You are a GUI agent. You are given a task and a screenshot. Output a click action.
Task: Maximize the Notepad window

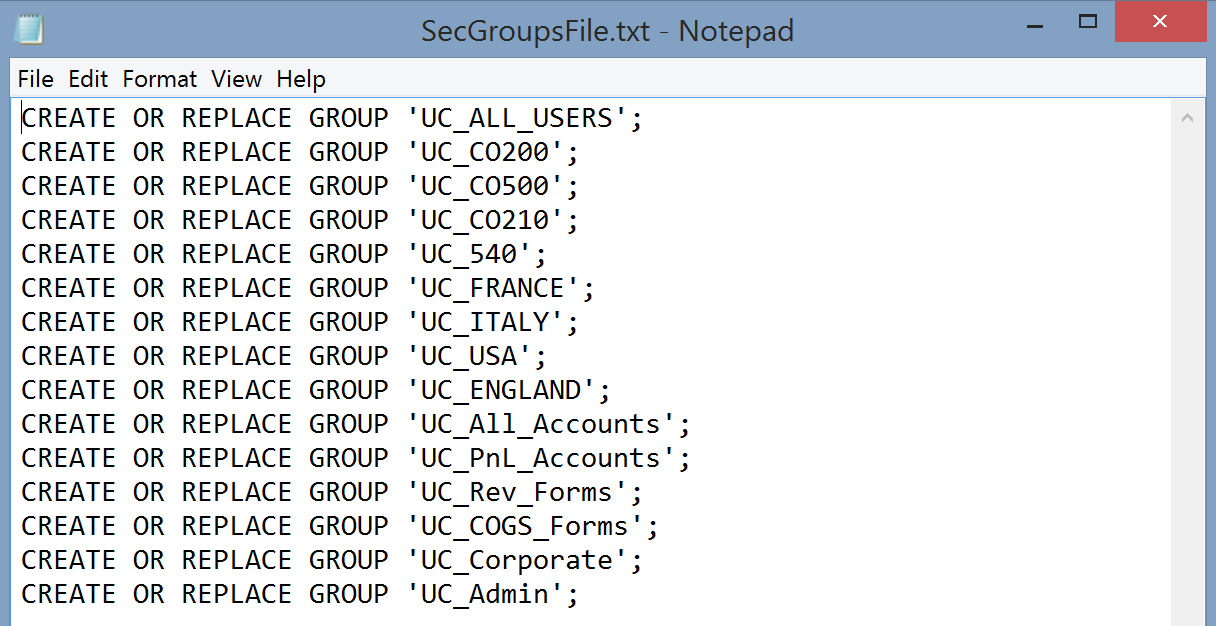click(x=1088, y=22)
